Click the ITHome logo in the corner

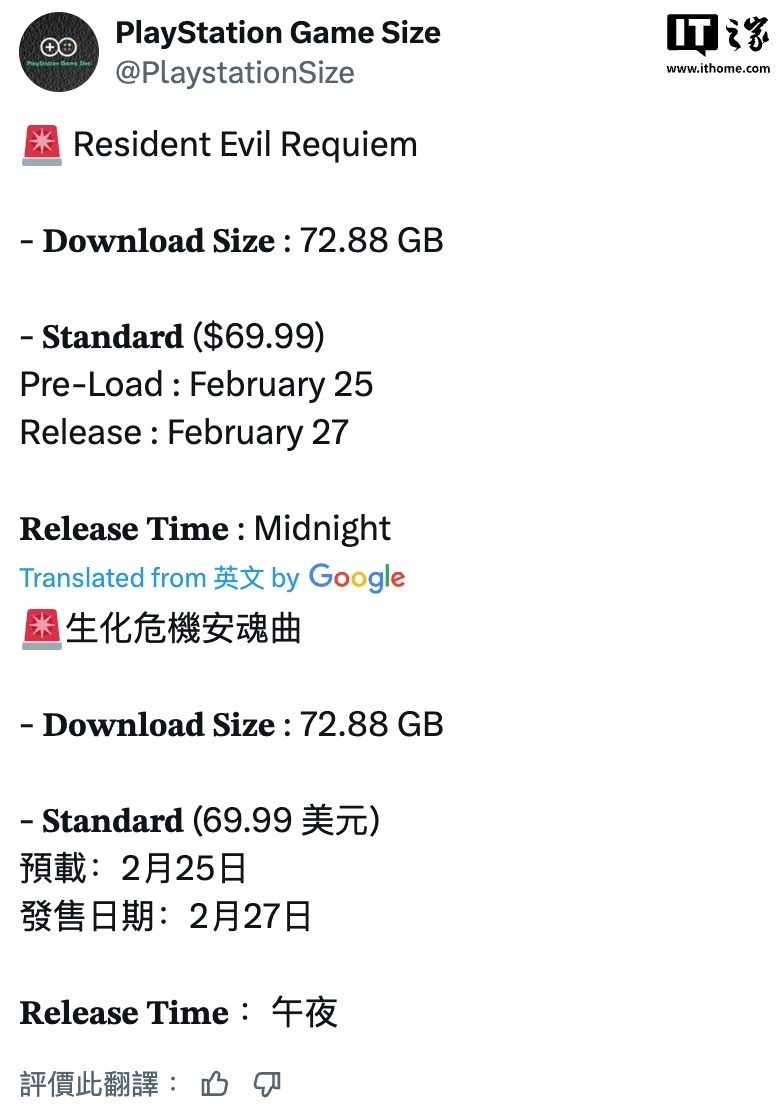(718, 37)
